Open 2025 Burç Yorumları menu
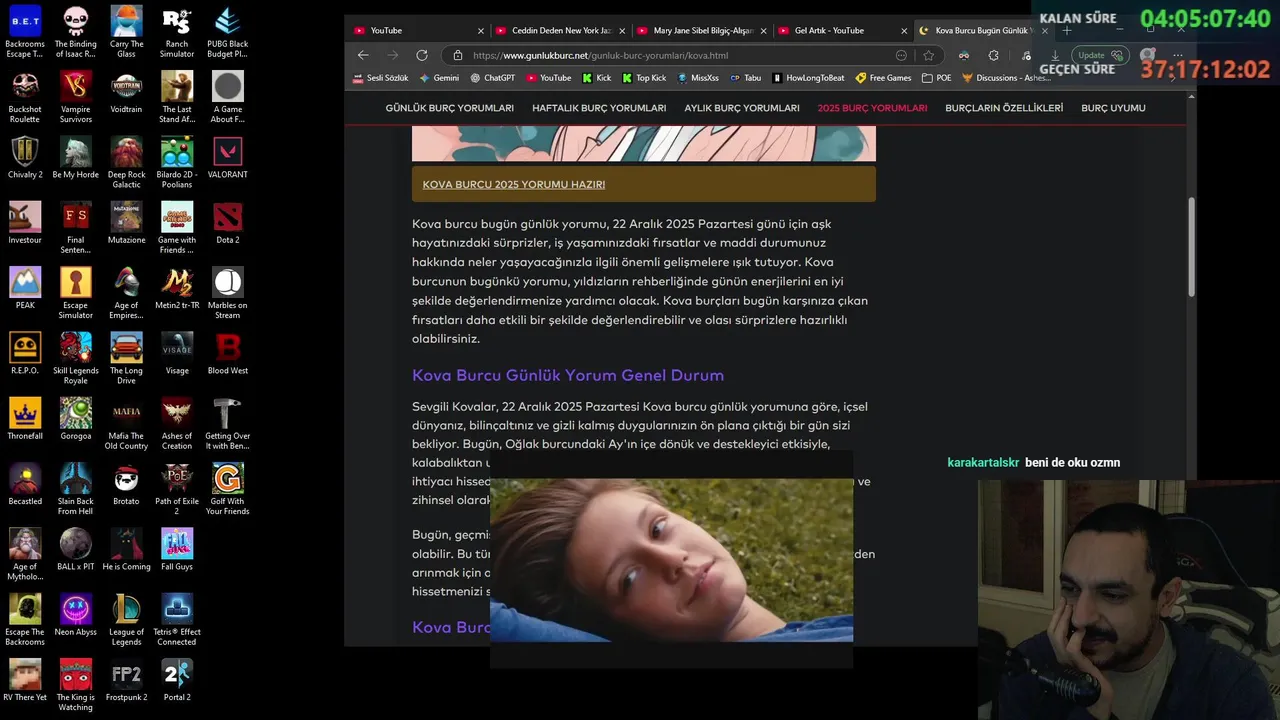This screenshot has width=1280, height=720. pos(872,108)
